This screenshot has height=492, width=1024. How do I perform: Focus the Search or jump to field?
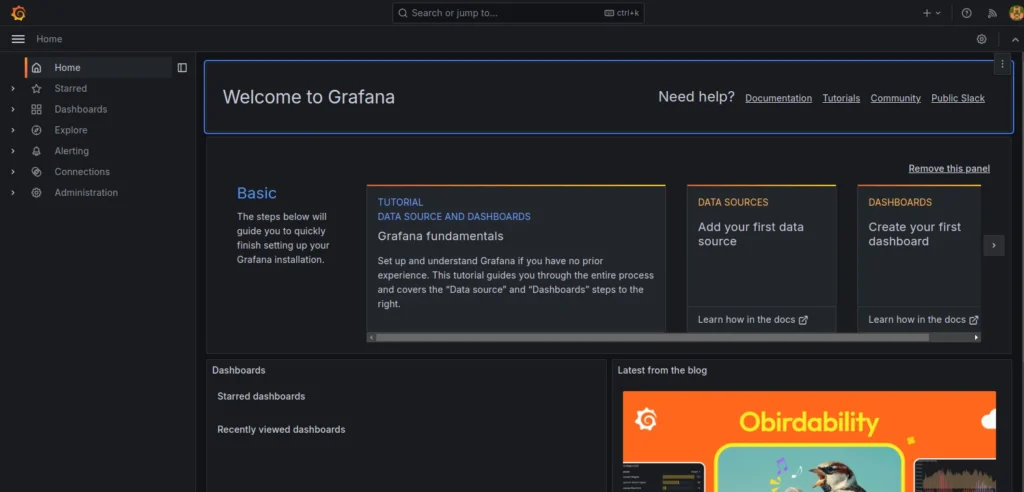coord(519,13)
